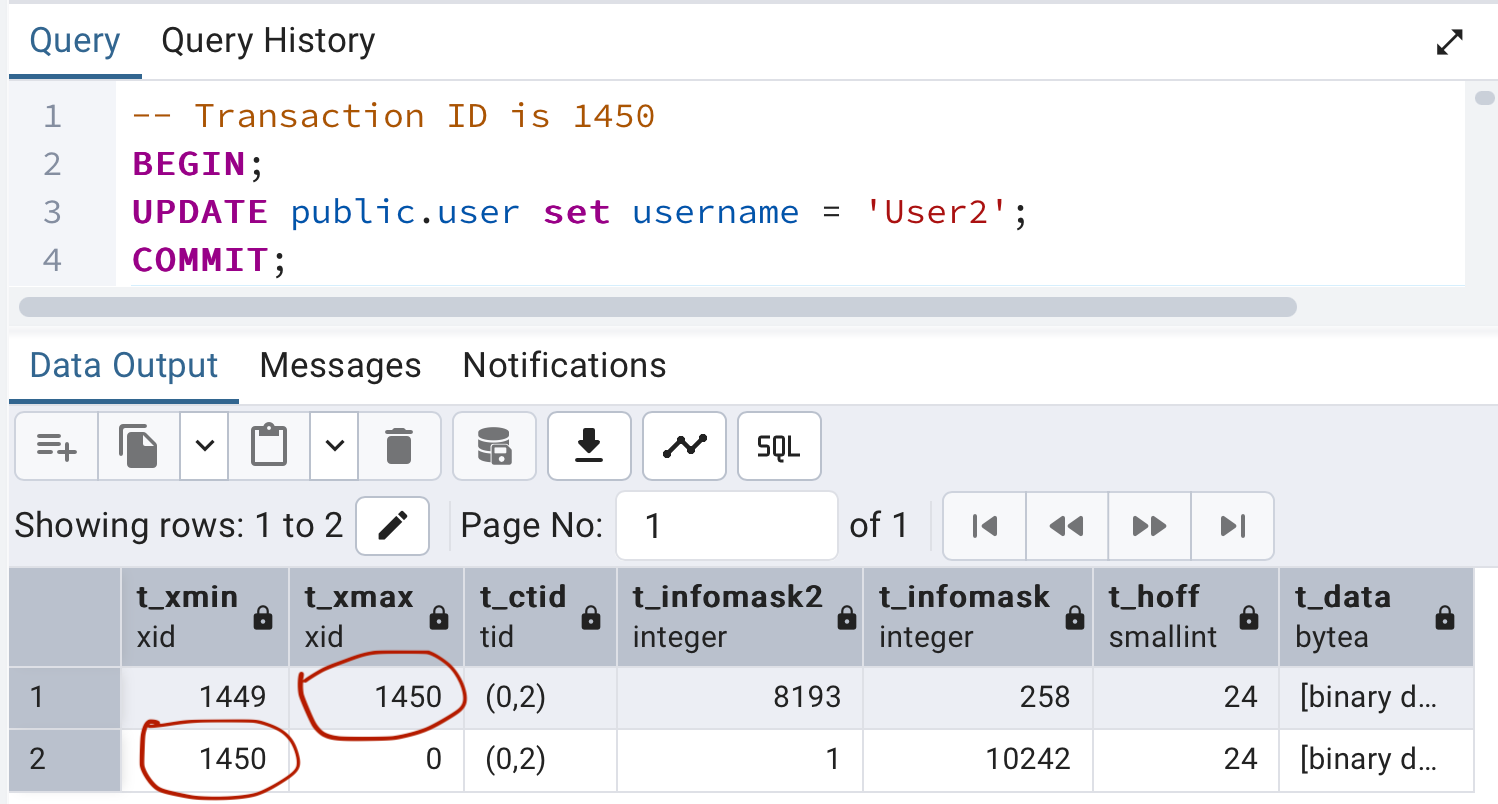The width and height of the screenshot is (1498, 804).
Task: Click the Paste clipboard icon
Action: (x=269, y=445)
